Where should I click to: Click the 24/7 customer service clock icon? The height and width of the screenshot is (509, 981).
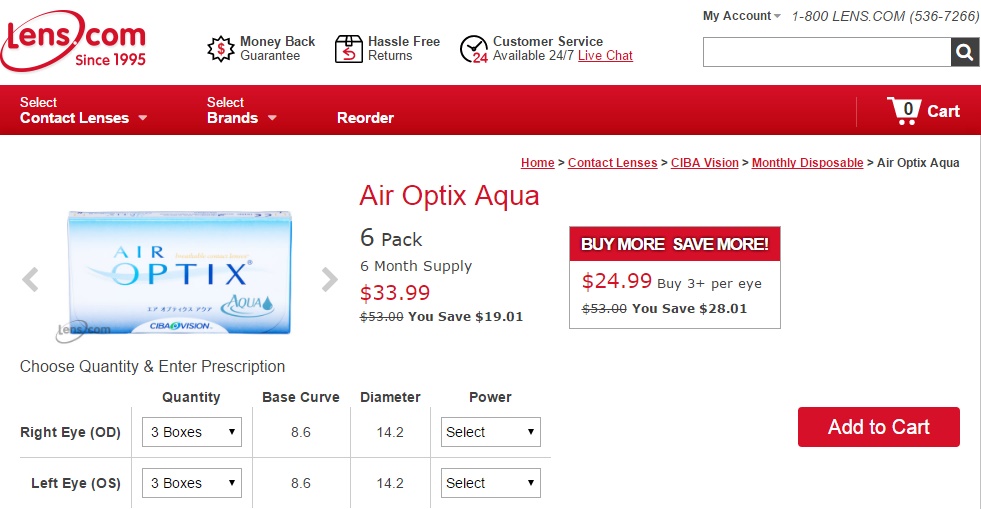click(x=474, y=49)
